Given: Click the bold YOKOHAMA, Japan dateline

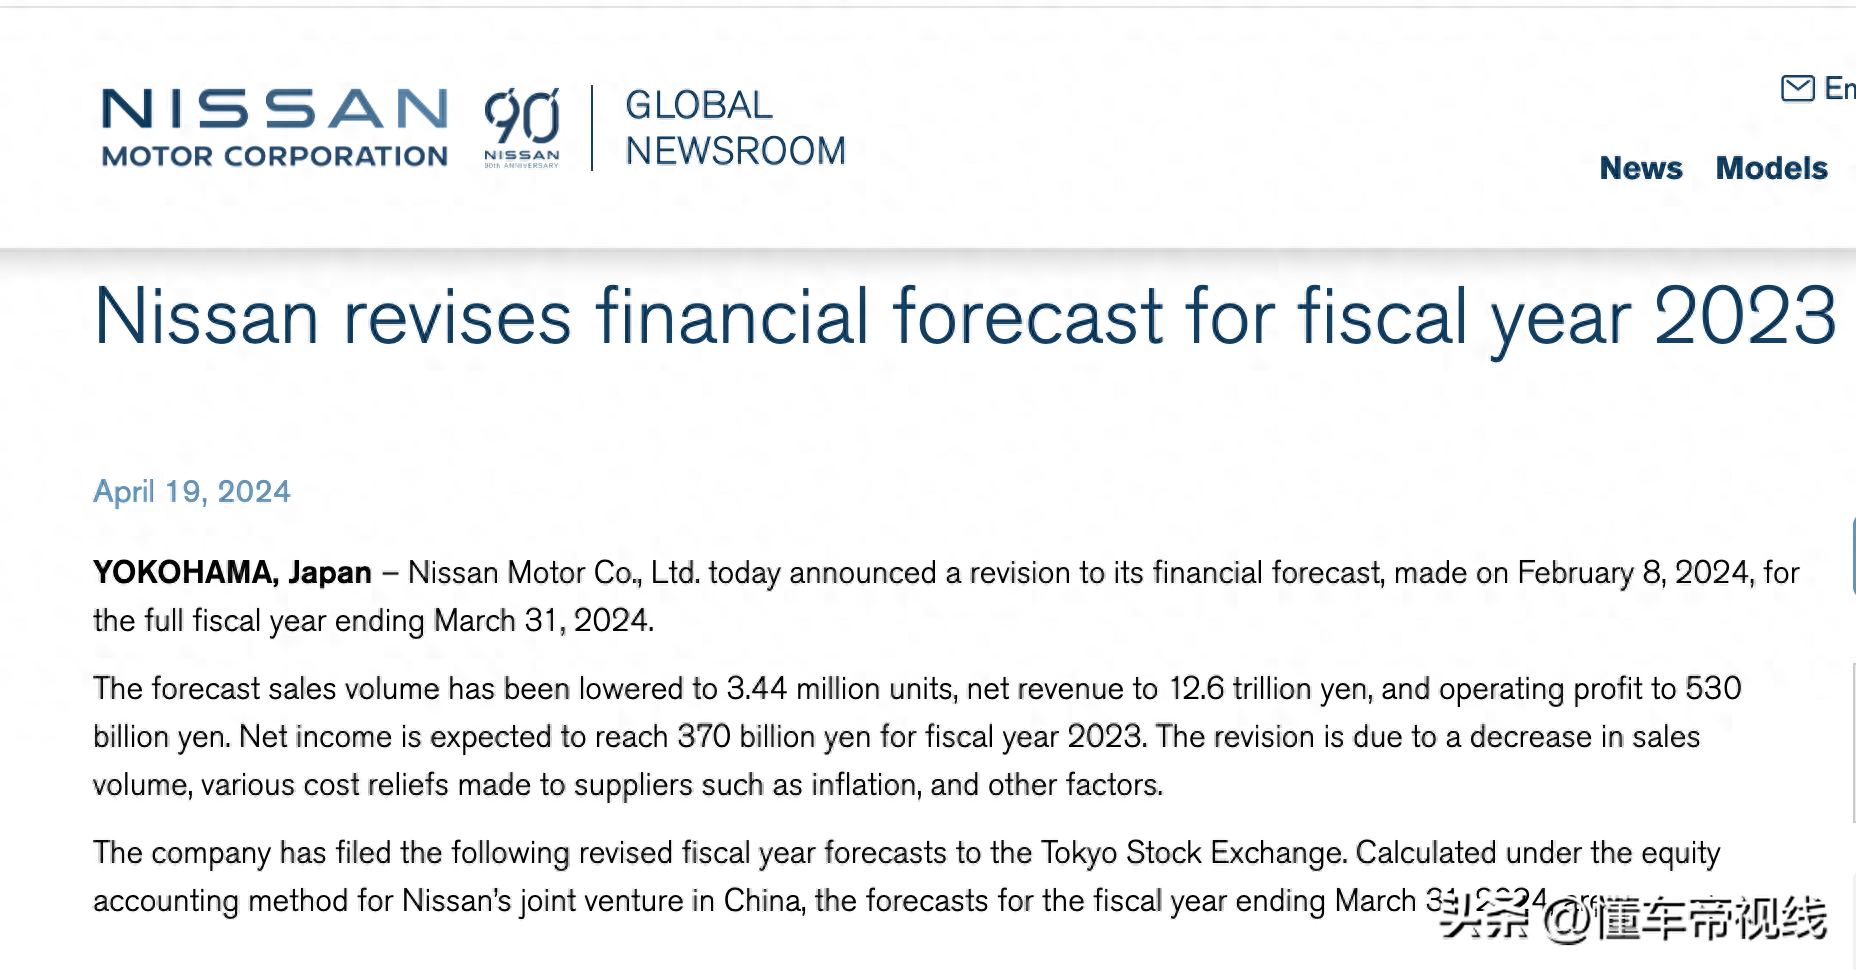Looking at the screenshot, I should (232, 572).
